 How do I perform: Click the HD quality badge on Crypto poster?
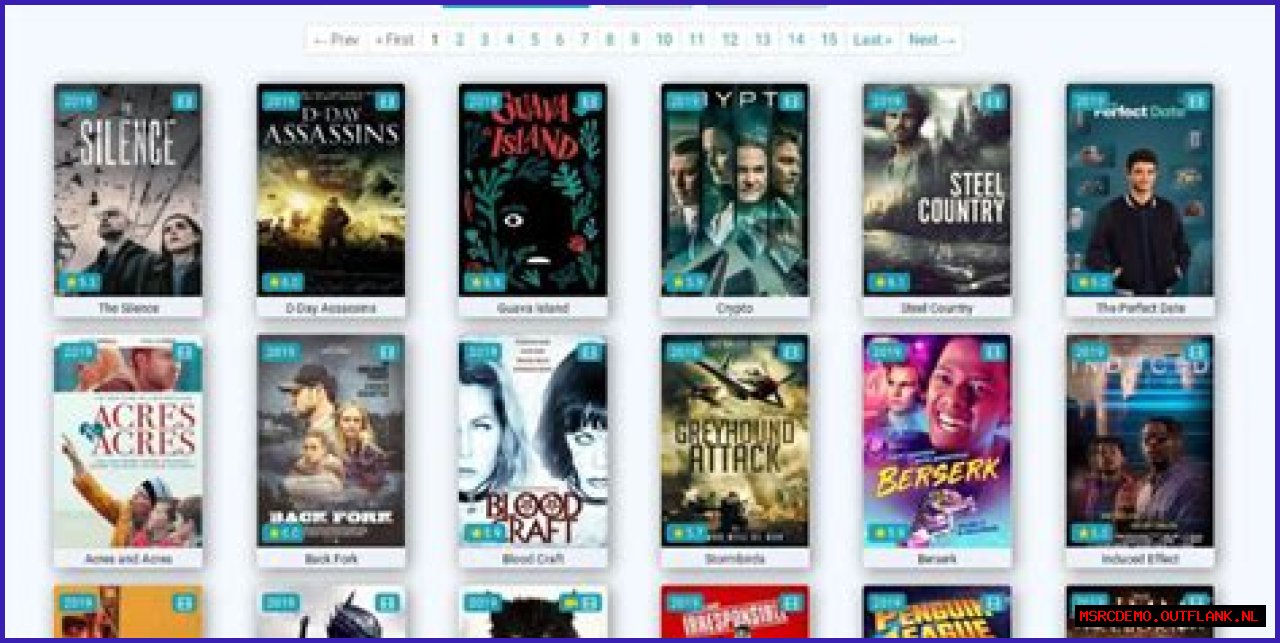pos(791,101)
